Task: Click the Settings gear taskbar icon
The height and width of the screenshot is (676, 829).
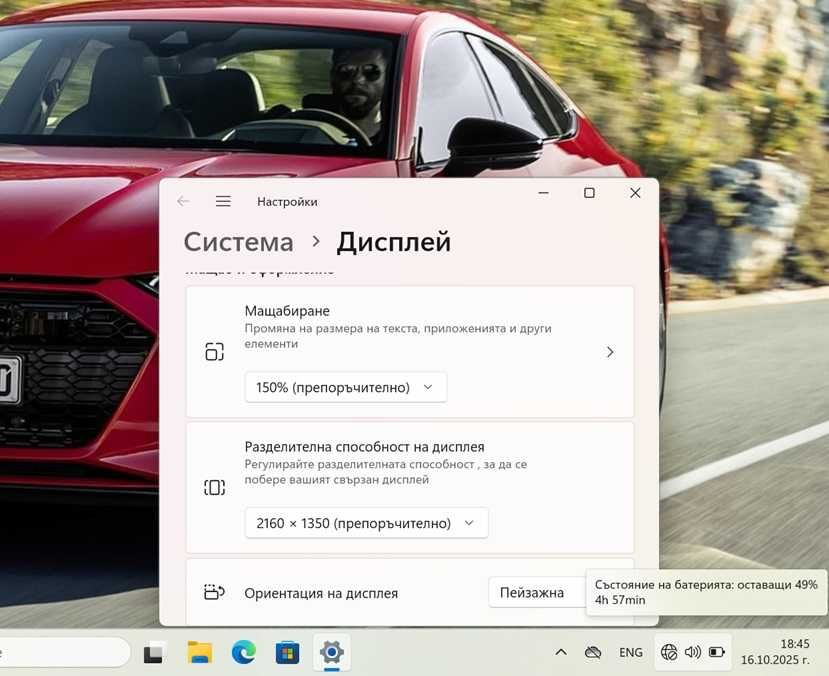Action: (331, 653)
